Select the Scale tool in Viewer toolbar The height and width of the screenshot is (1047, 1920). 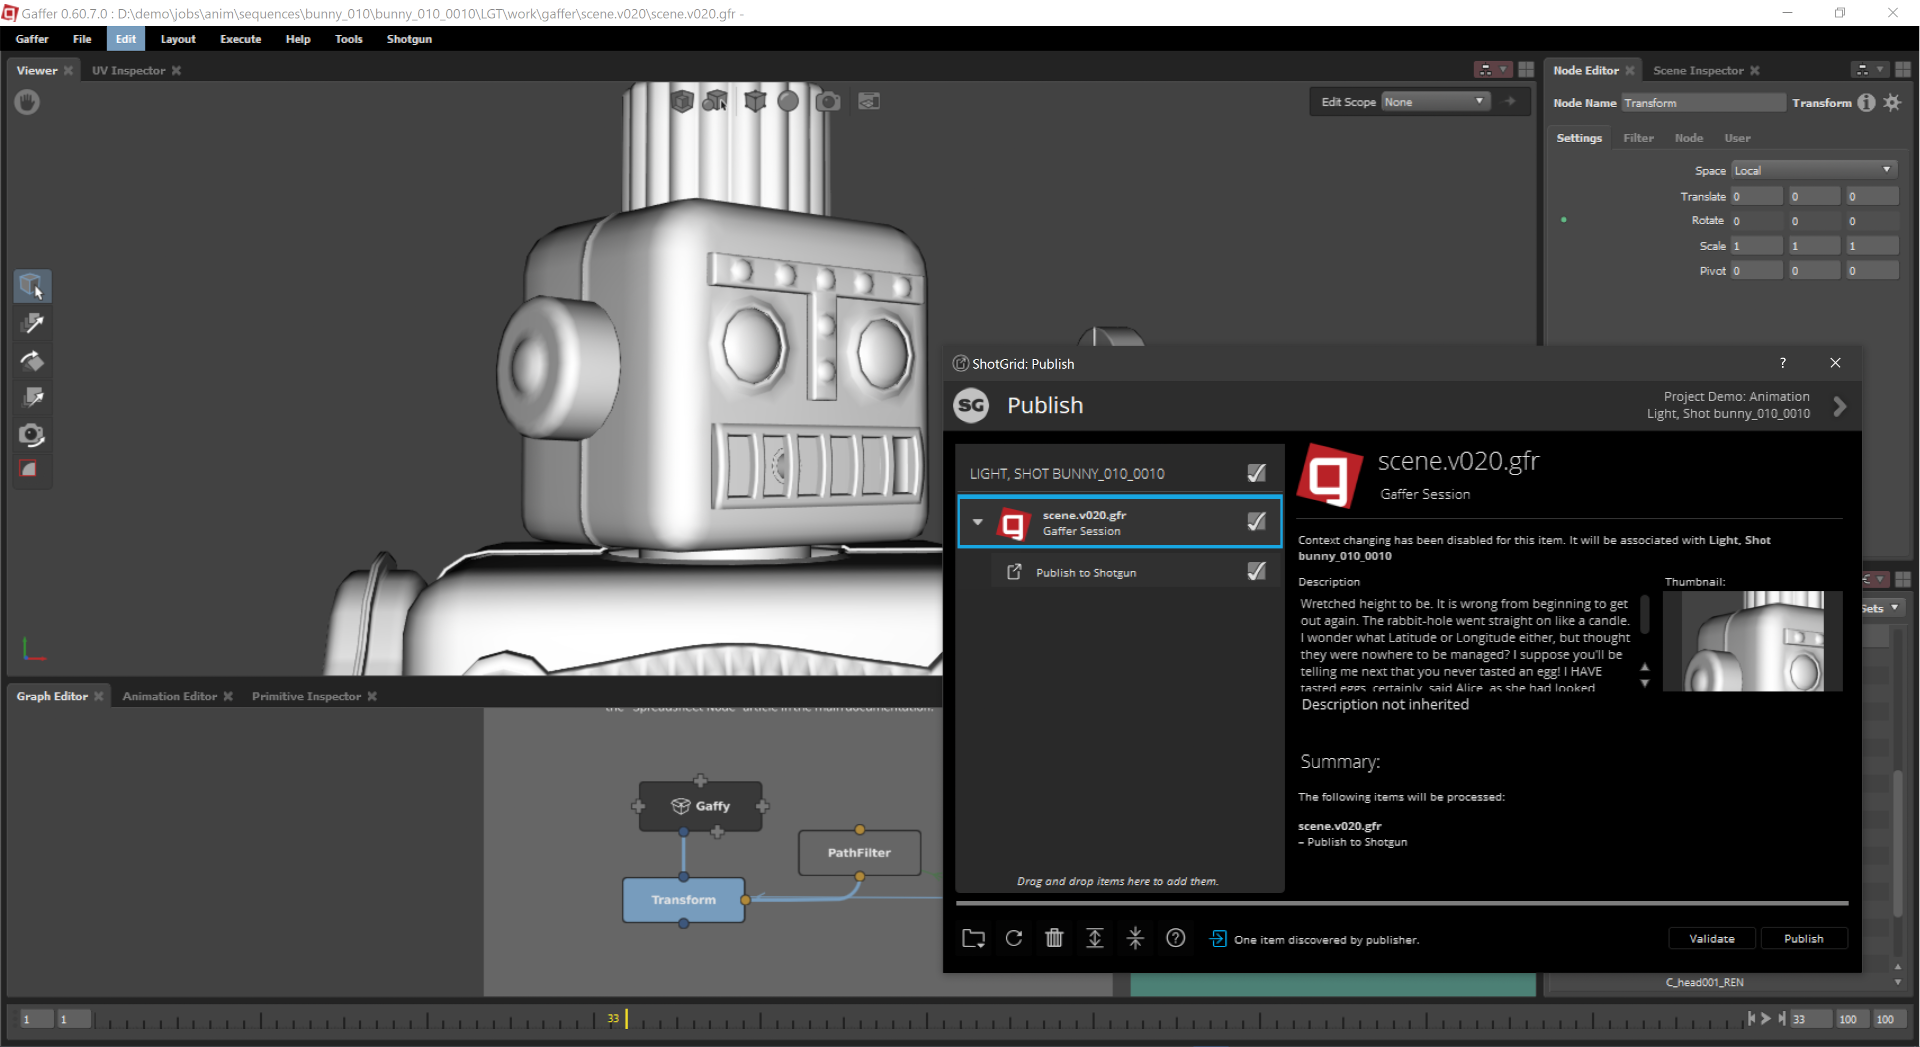pyautogui.click(x=32, y=398)
